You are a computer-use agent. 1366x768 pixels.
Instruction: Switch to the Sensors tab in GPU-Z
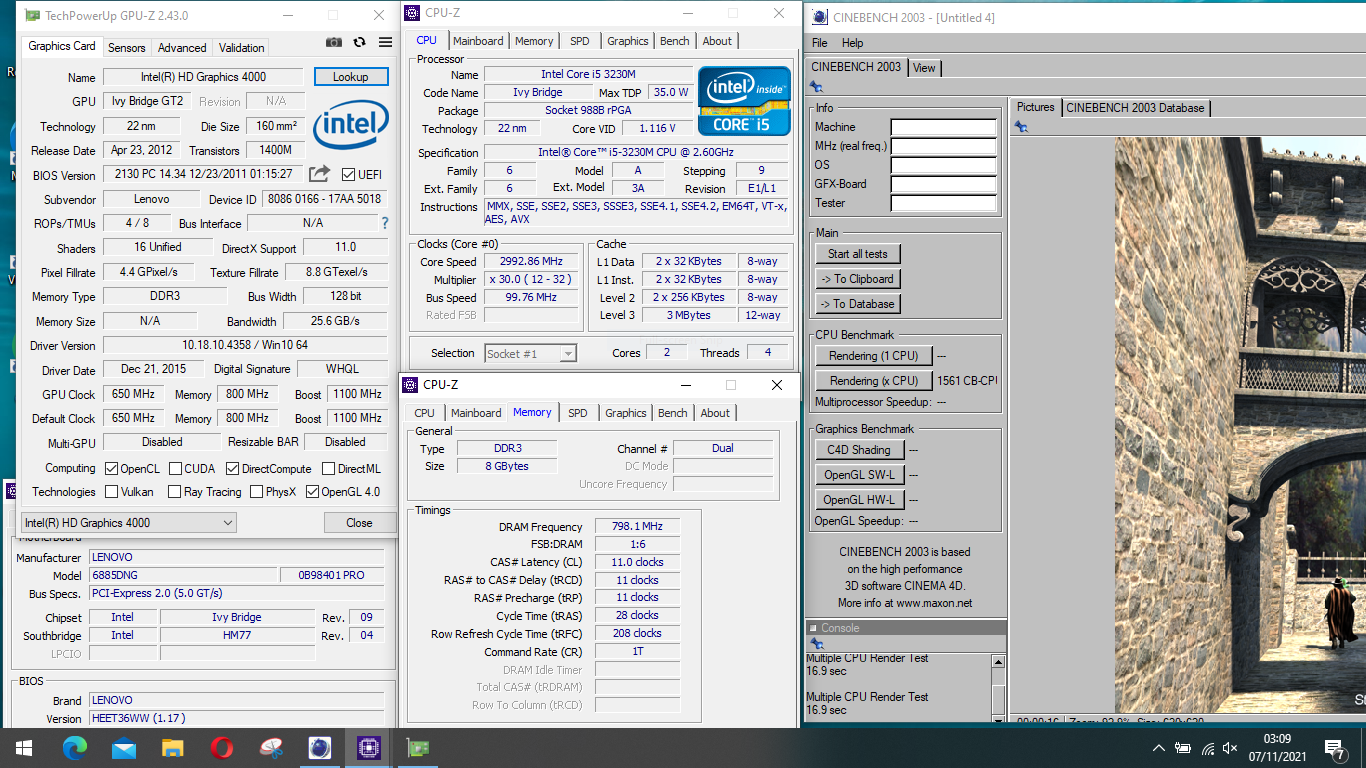pyautogui.click(x=127, y=47)
